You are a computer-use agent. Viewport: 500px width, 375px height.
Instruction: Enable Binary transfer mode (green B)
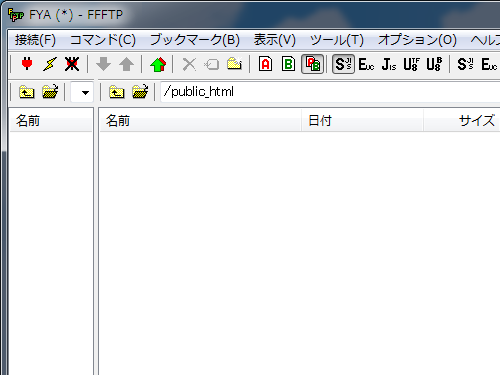pos(289,64)
